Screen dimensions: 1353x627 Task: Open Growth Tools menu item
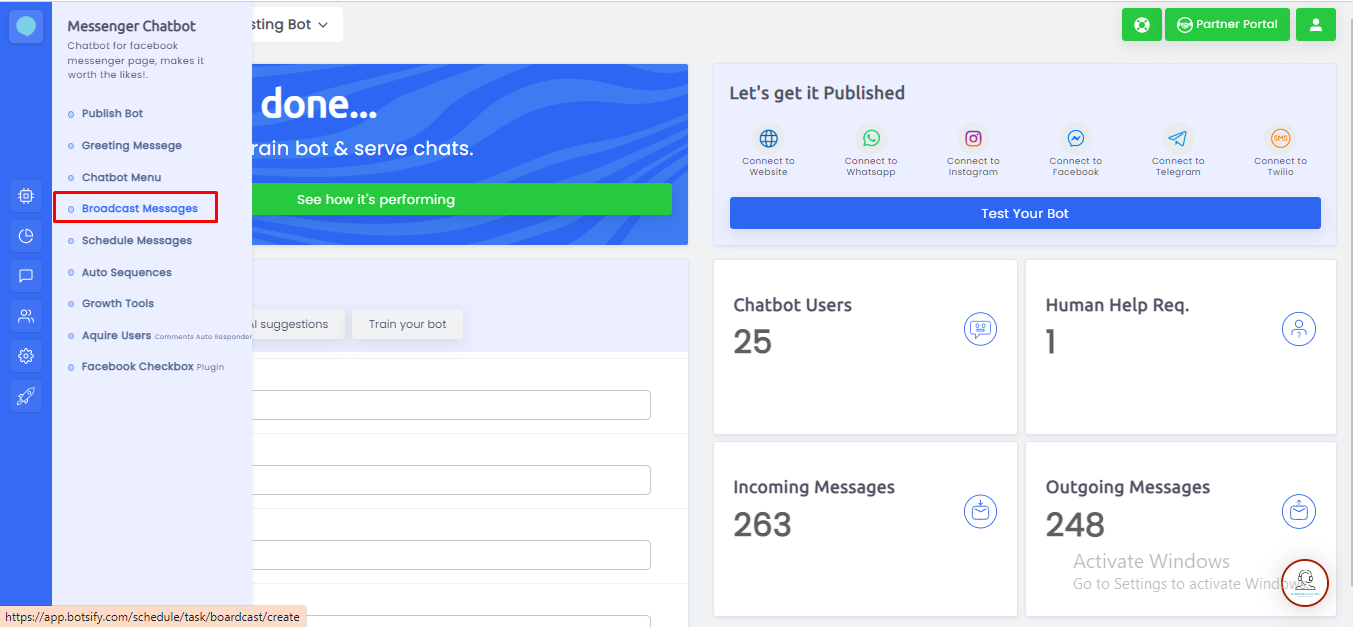[118, 303]
